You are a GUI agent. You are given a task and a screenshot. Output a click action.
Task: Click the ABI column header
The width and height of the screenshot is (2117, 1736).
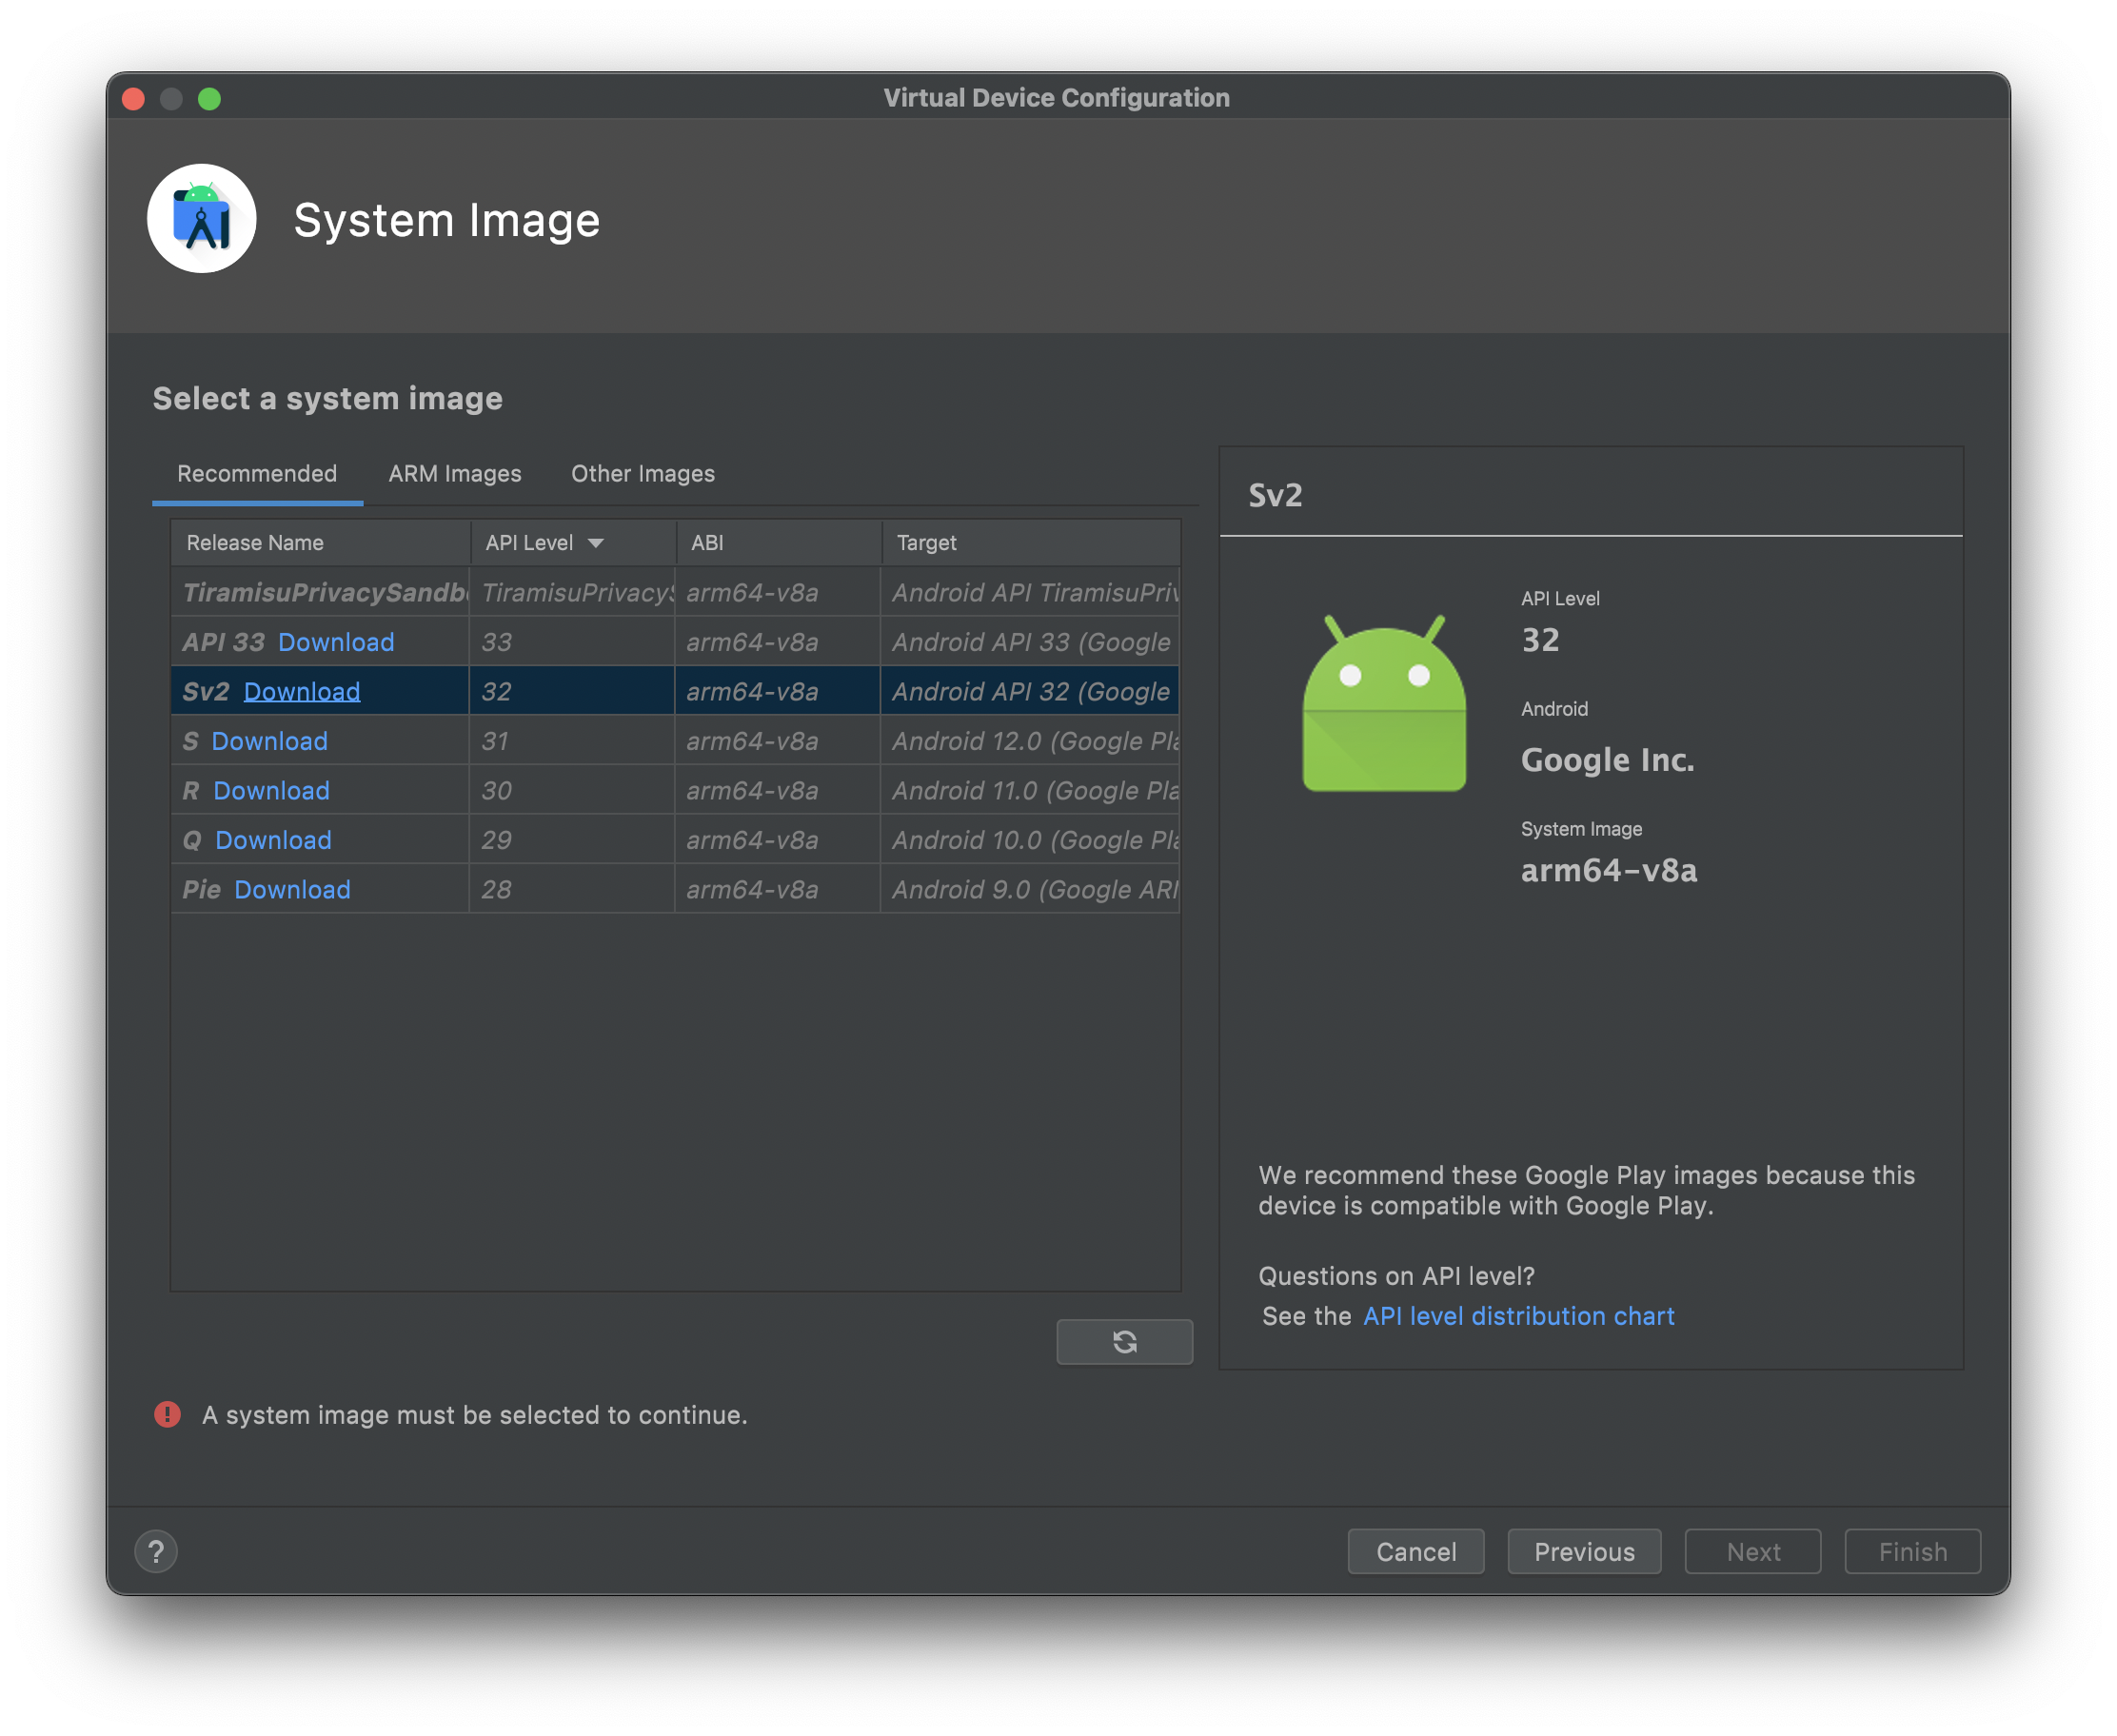(x=707, y=543)
